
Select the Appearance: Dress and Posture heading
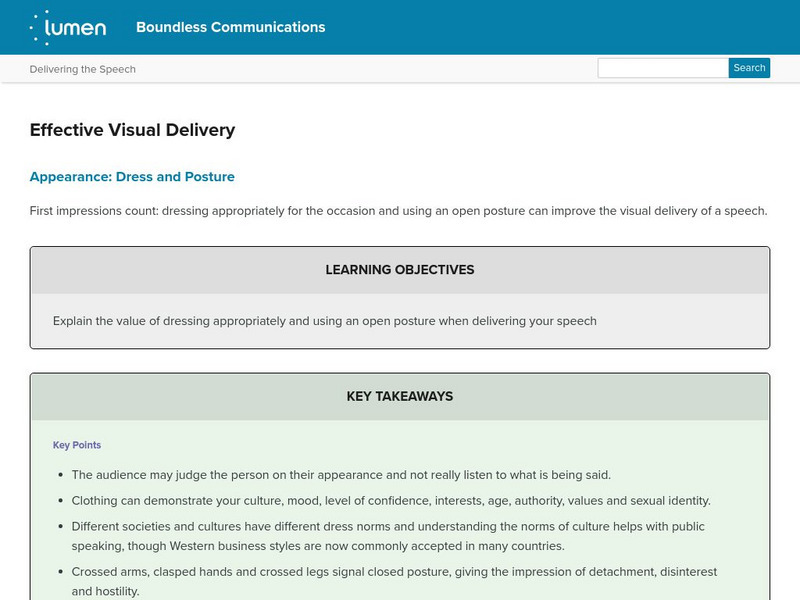132,177
